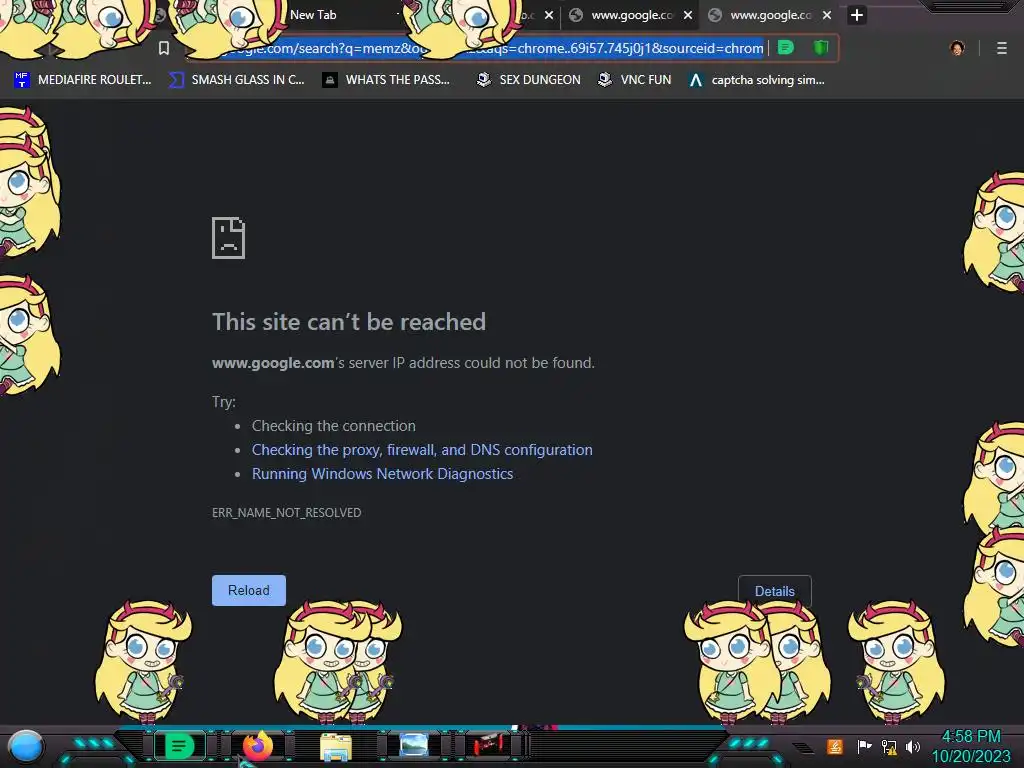
Task: Click the volume speaker tray icon
Action: click(913, 746)
